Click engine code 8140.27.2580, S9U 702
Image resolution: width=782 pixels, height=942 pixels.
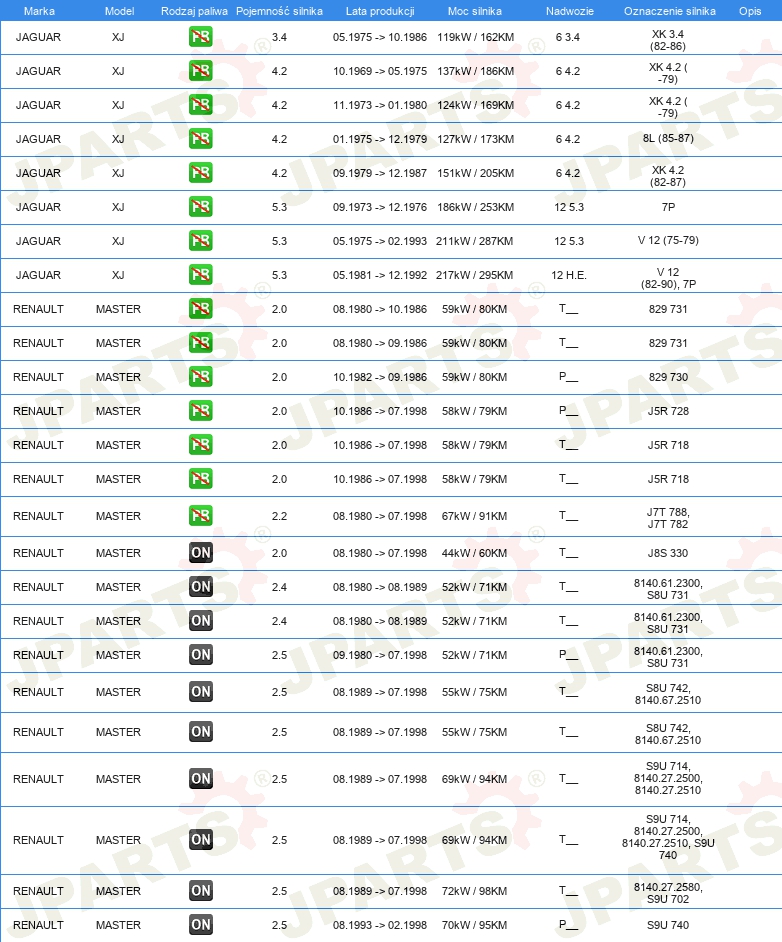point(668,893)
